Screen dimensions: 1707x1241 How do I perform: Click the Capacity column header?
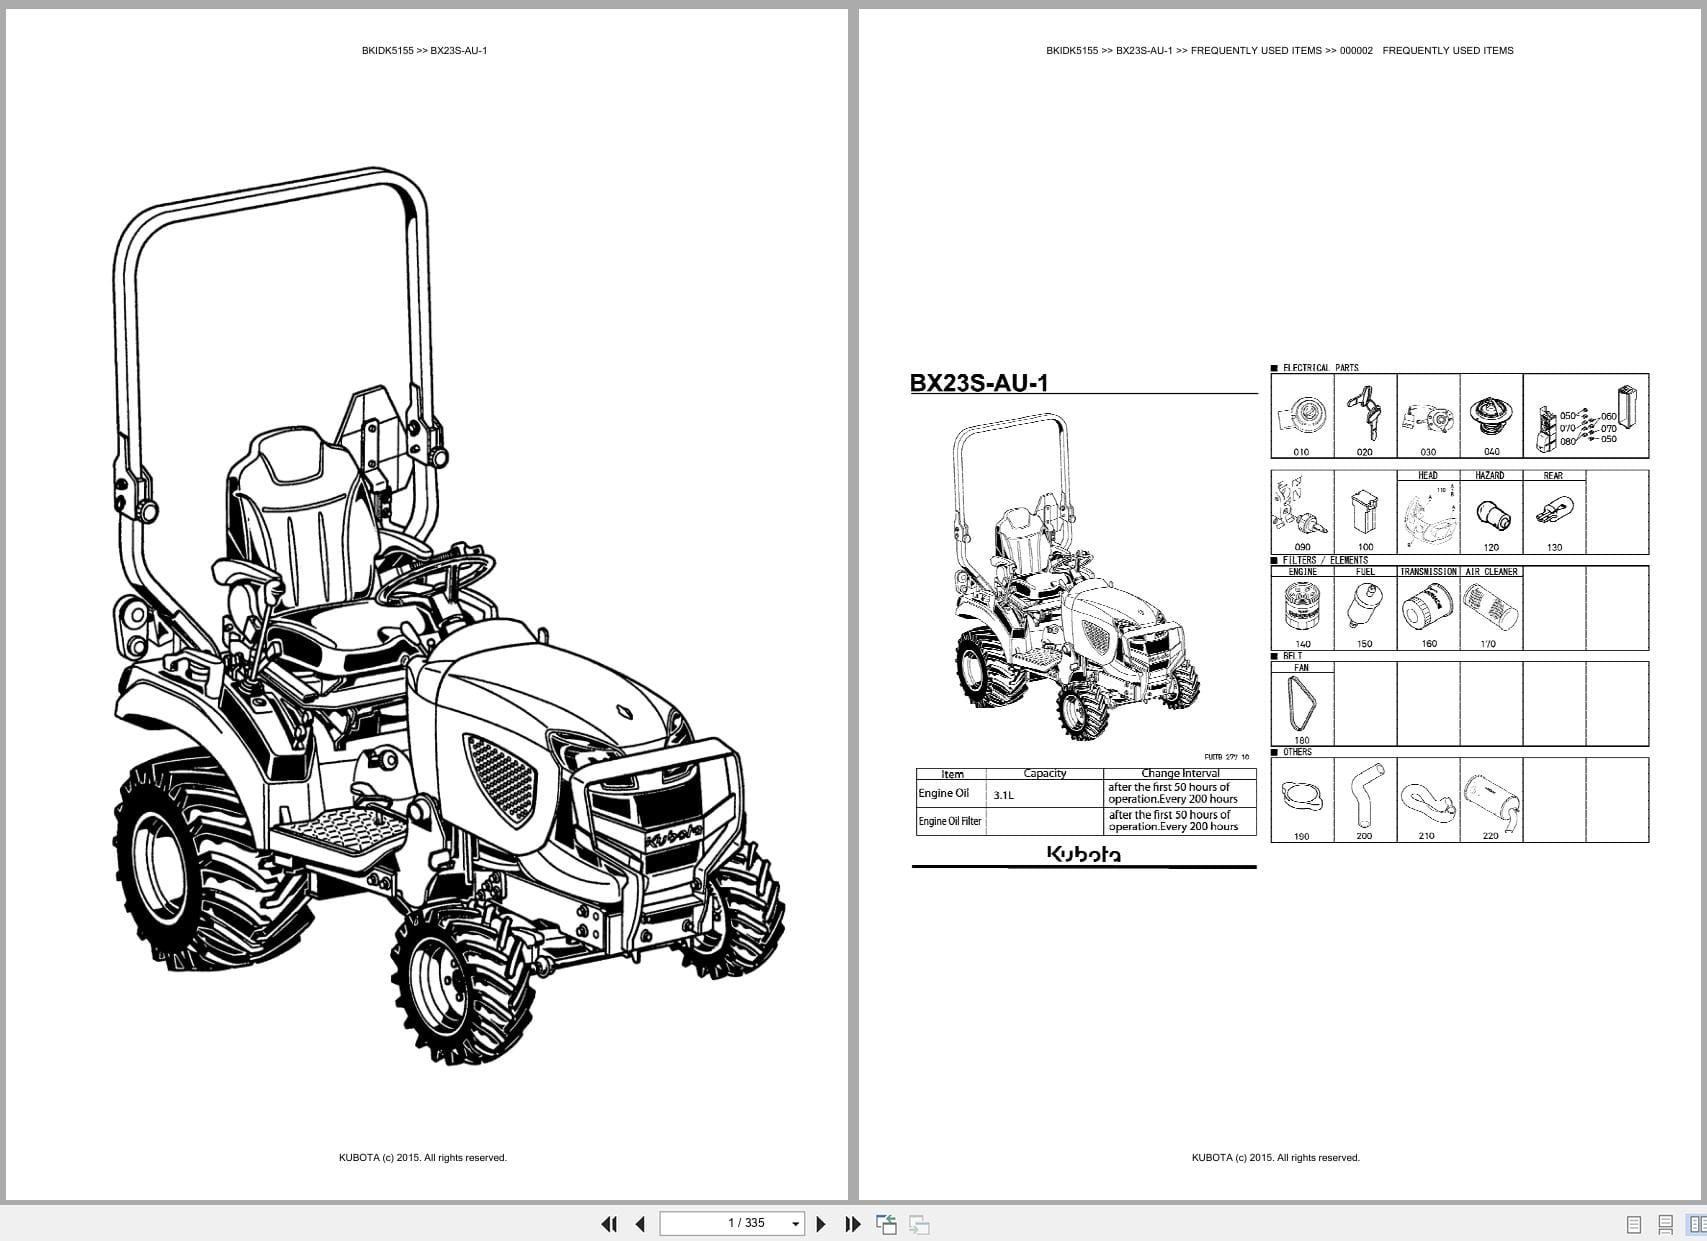click(x=1045, y=773)
